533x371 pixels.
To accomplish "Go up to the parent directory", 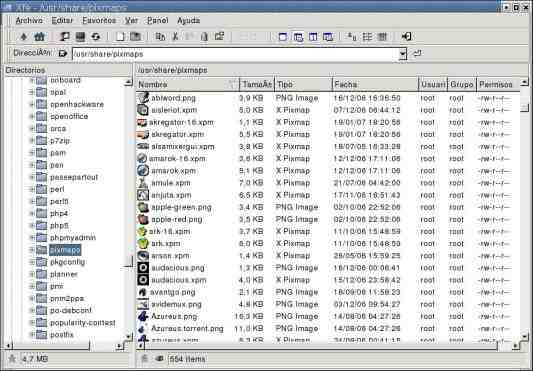I will click(23, 36).
